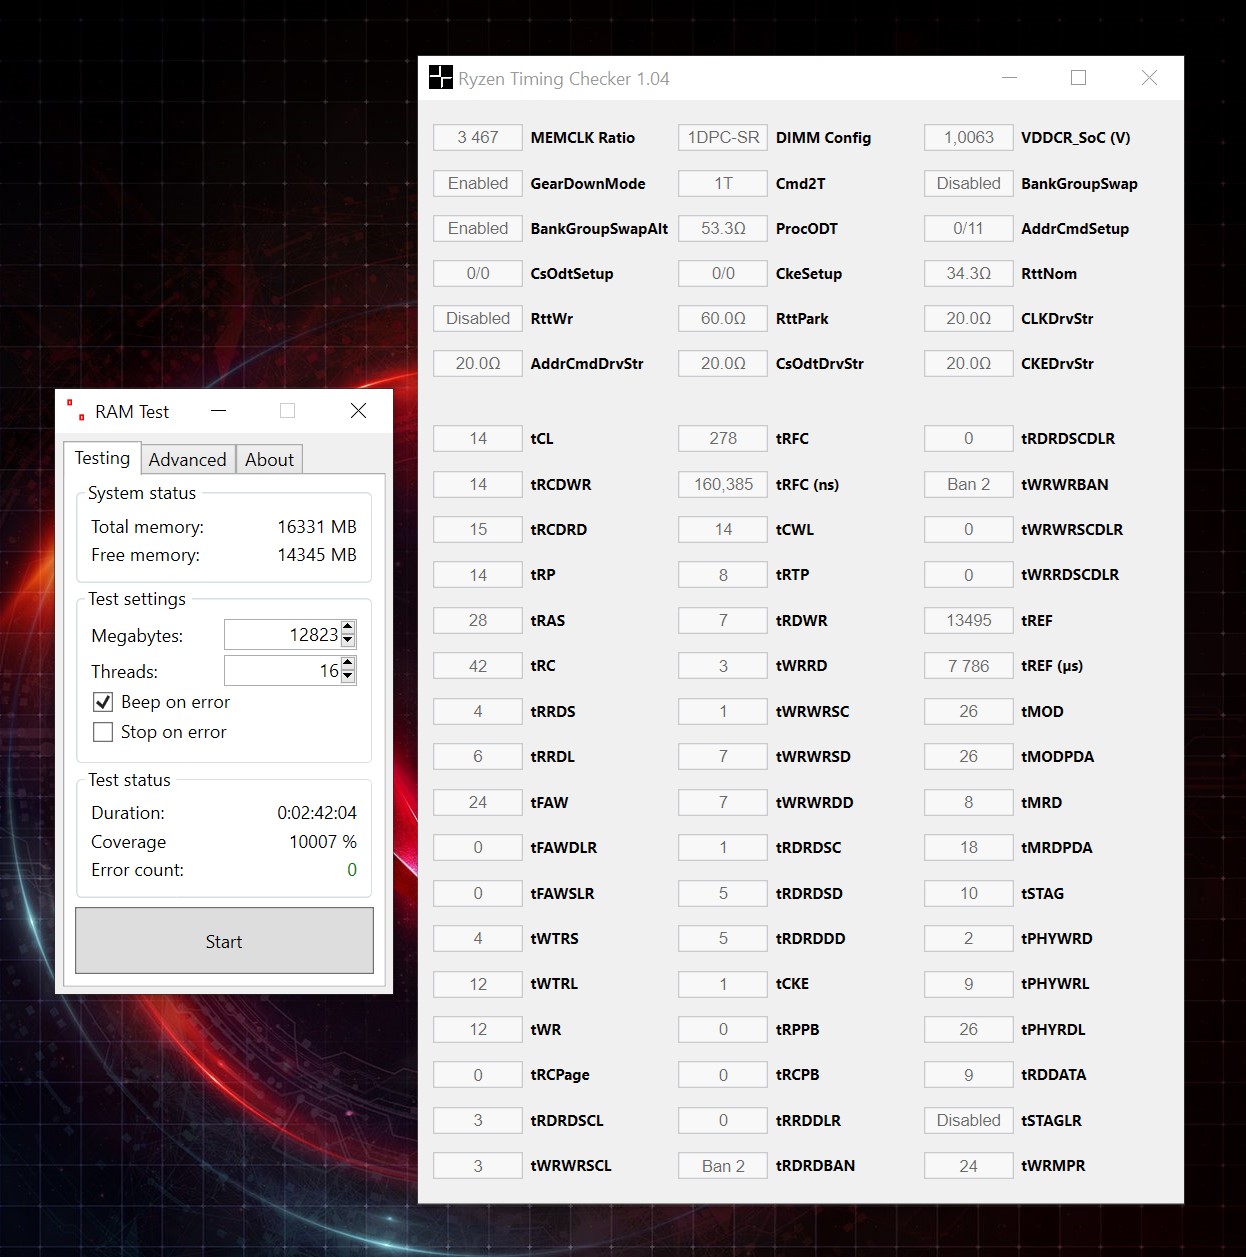Click the RttWr Disabled field
This screenshot has width=1246, height=1257.
tap(478, 318)
